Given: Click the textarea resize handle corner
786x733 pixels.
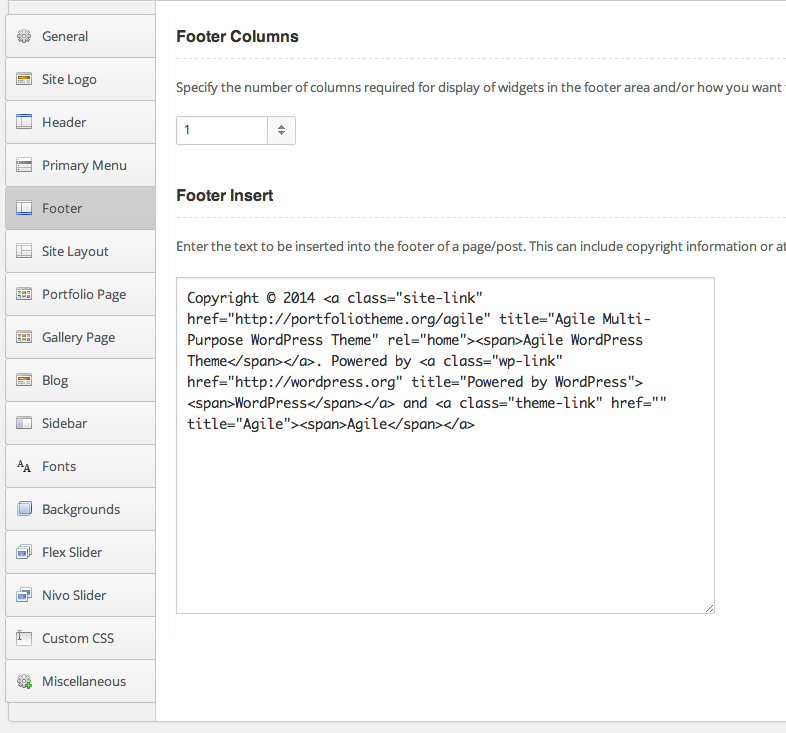Looking at the screenshot, I should tap(709, 609).
